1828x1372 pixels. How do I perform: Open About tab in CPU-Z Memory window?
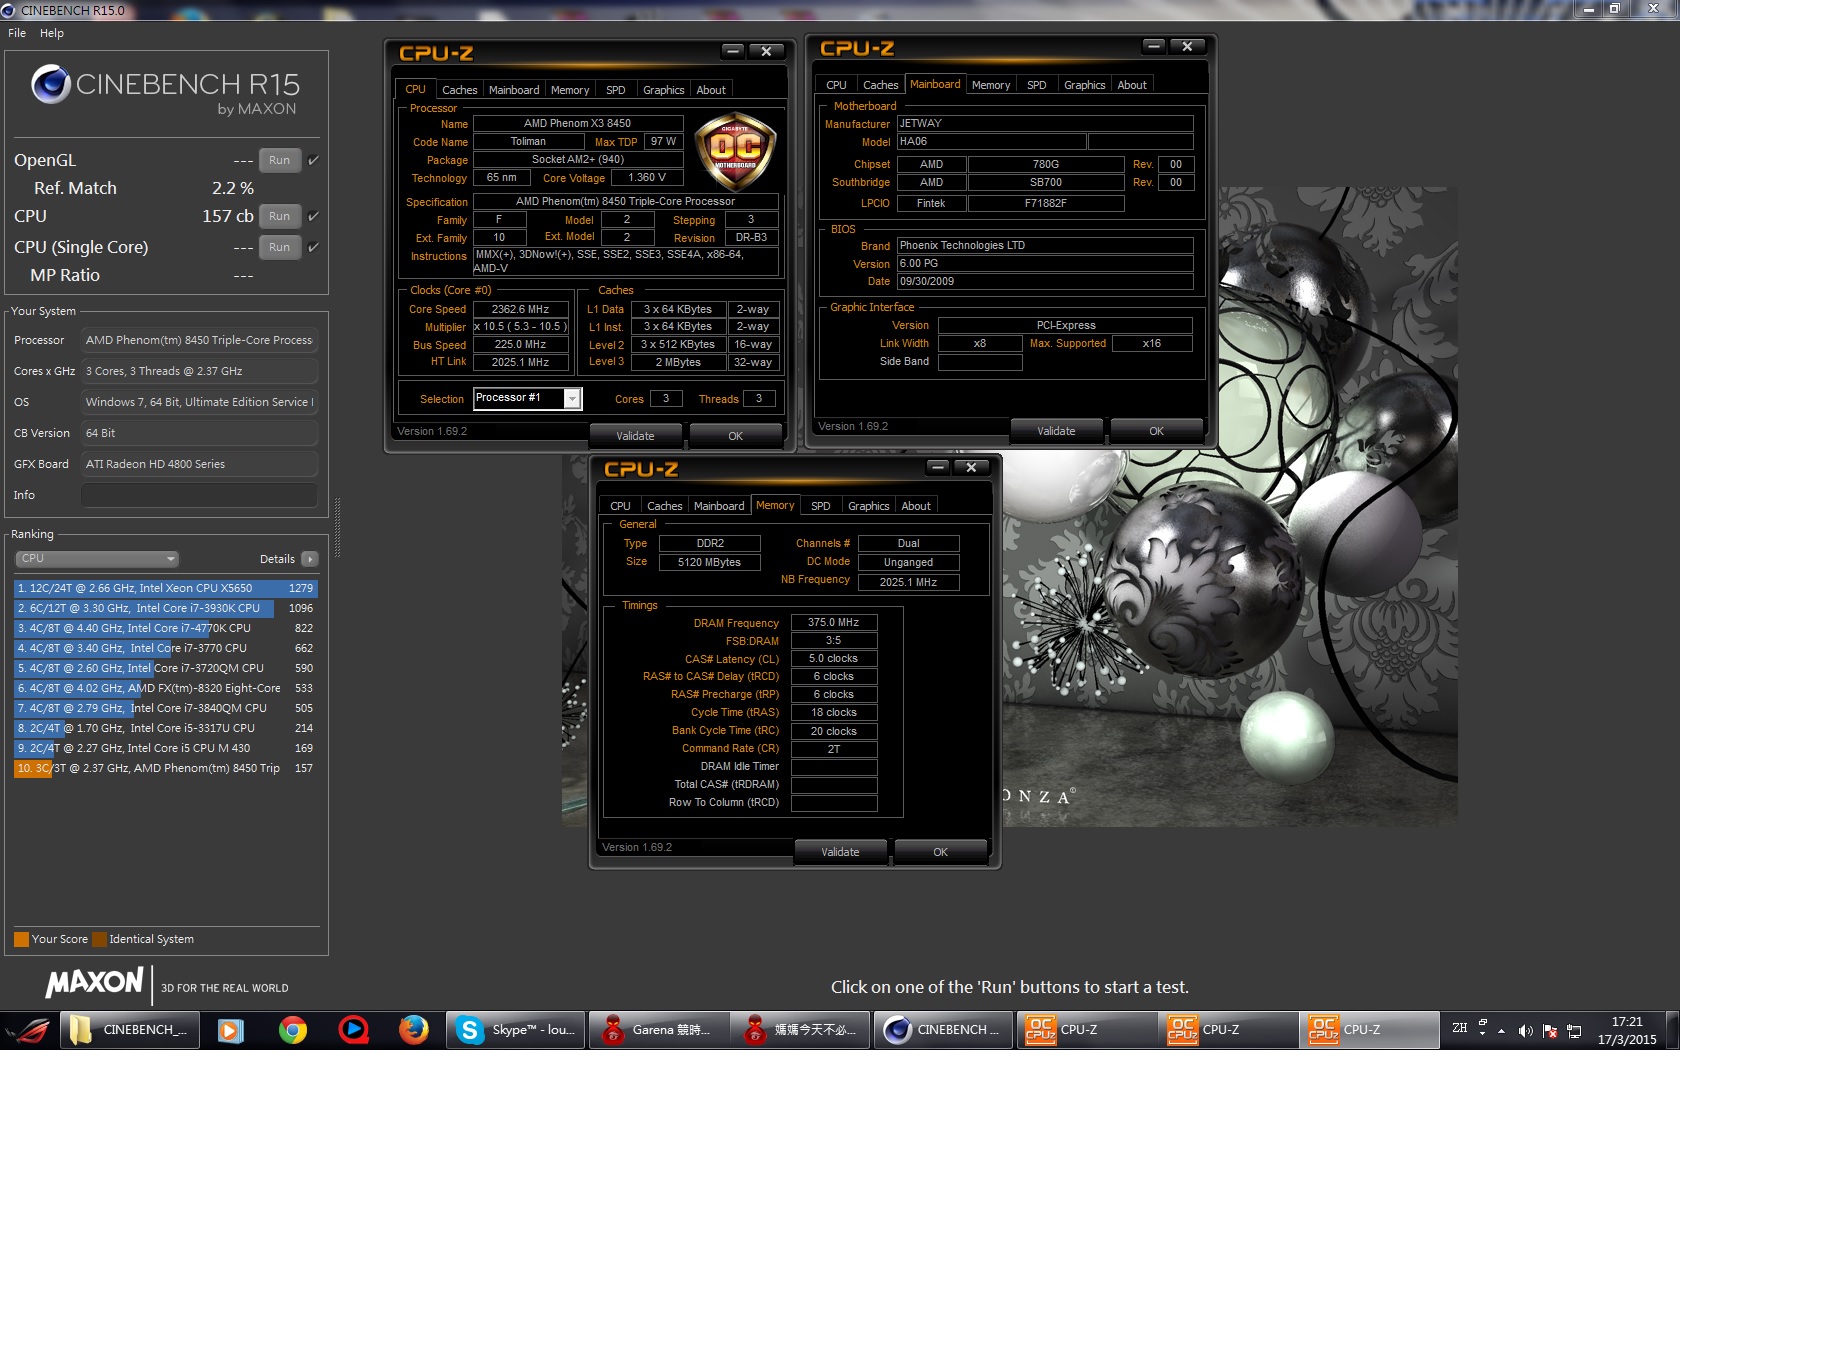tap(916, 506)
